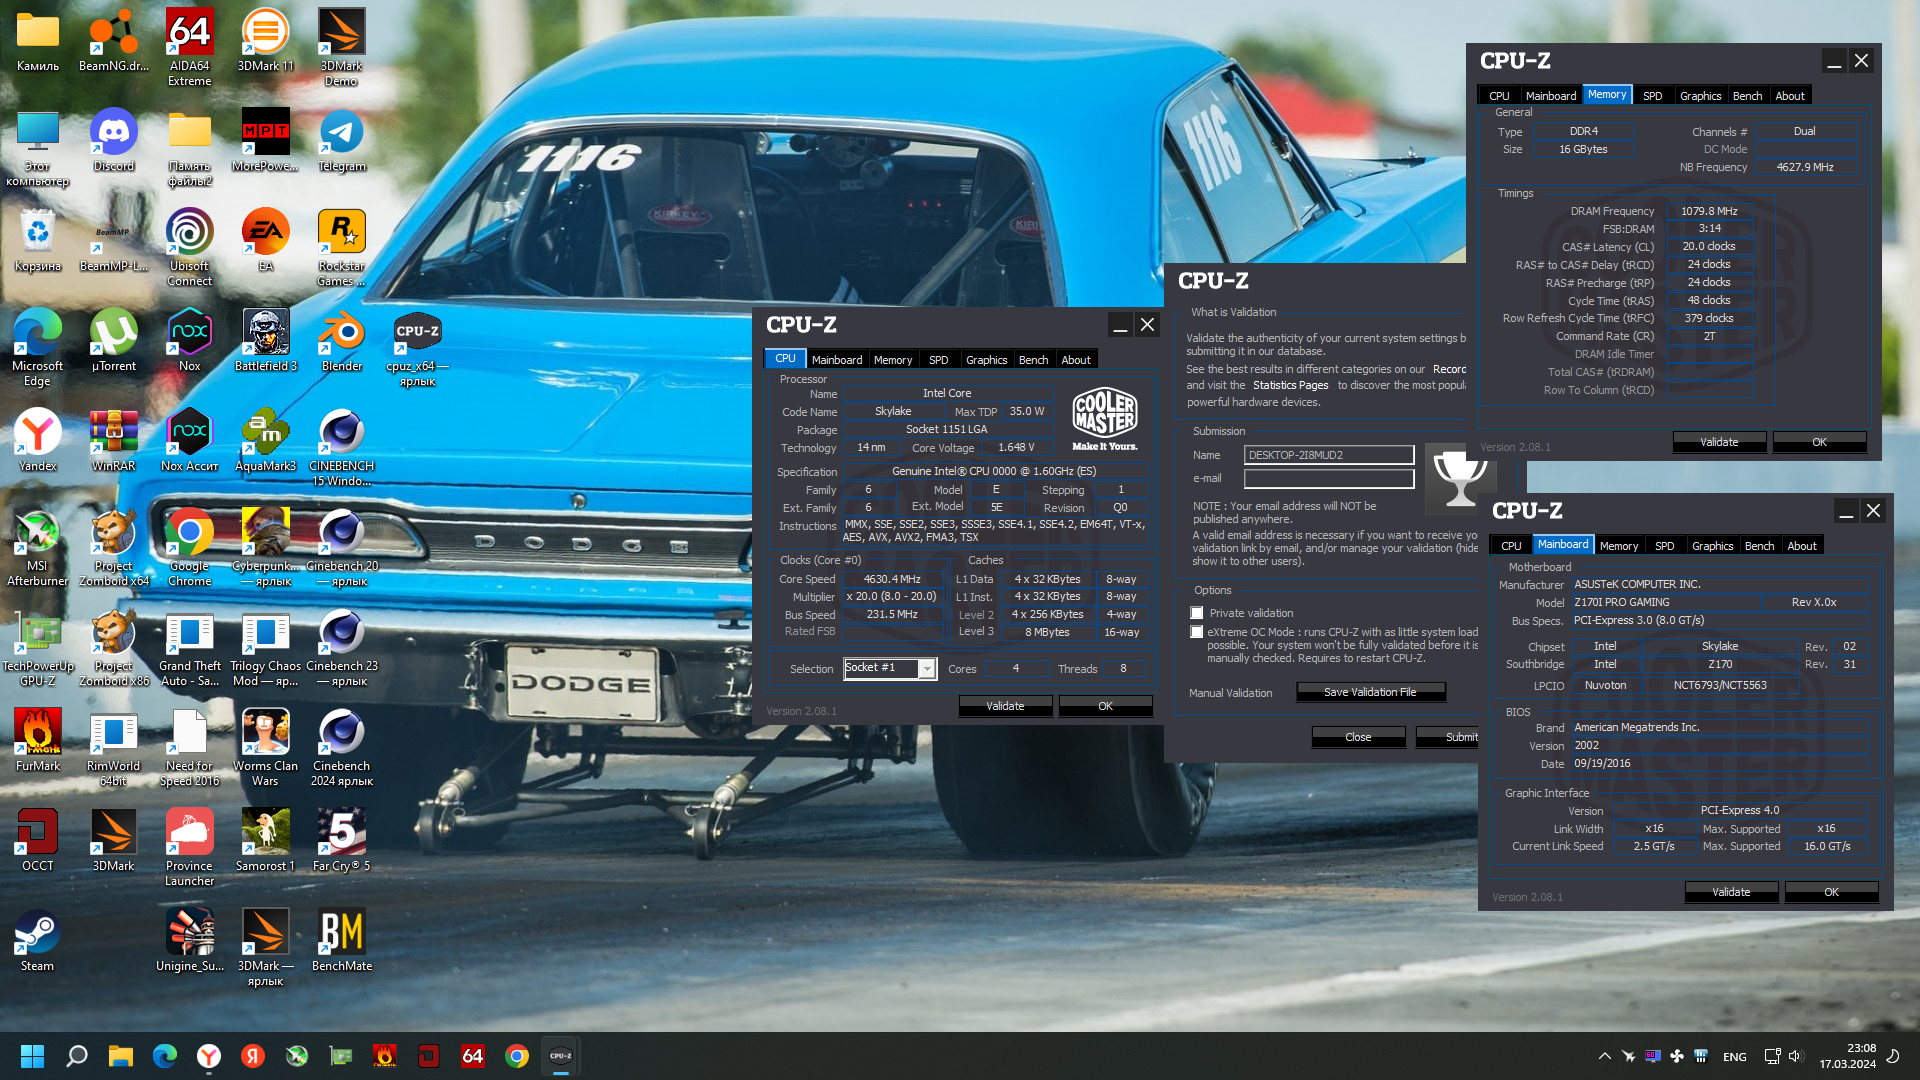The height and width of the screenshot is (1080, 1920).
Task: Launch µTorrent desktop shortcut
Action: 113,340
